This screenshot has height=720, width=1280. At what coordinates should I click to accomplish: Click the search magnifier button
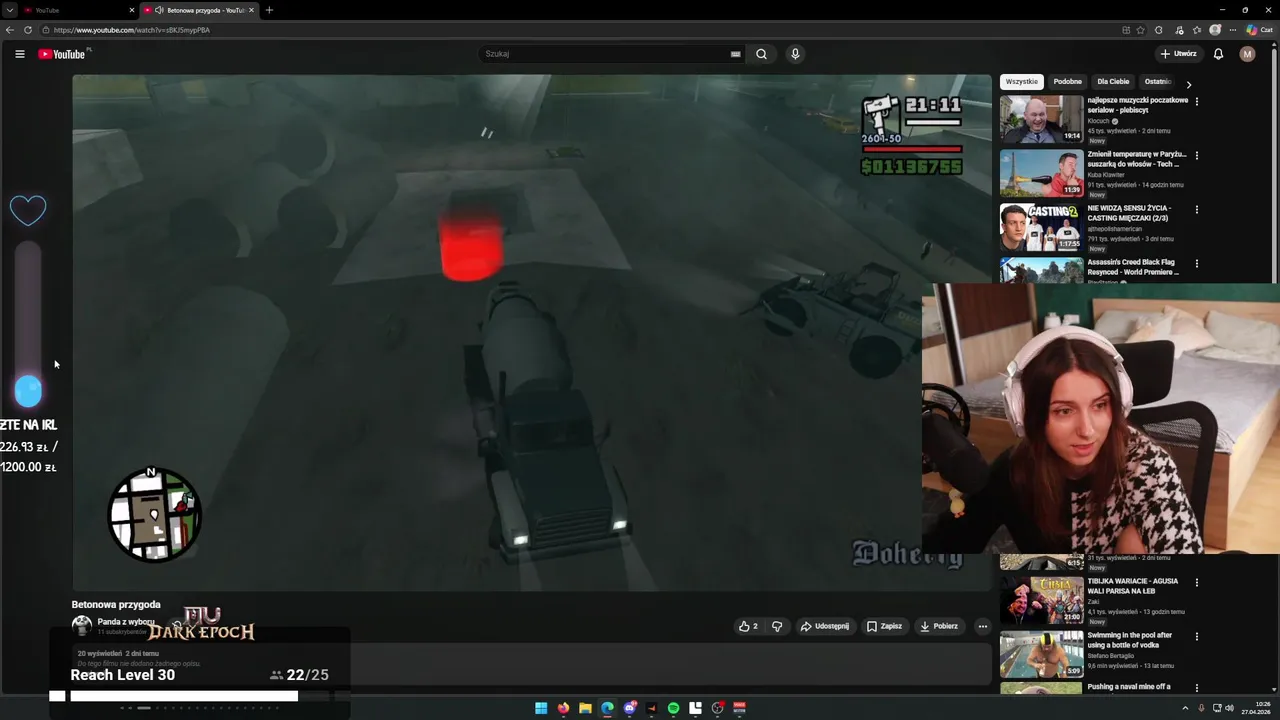[761, 54]
